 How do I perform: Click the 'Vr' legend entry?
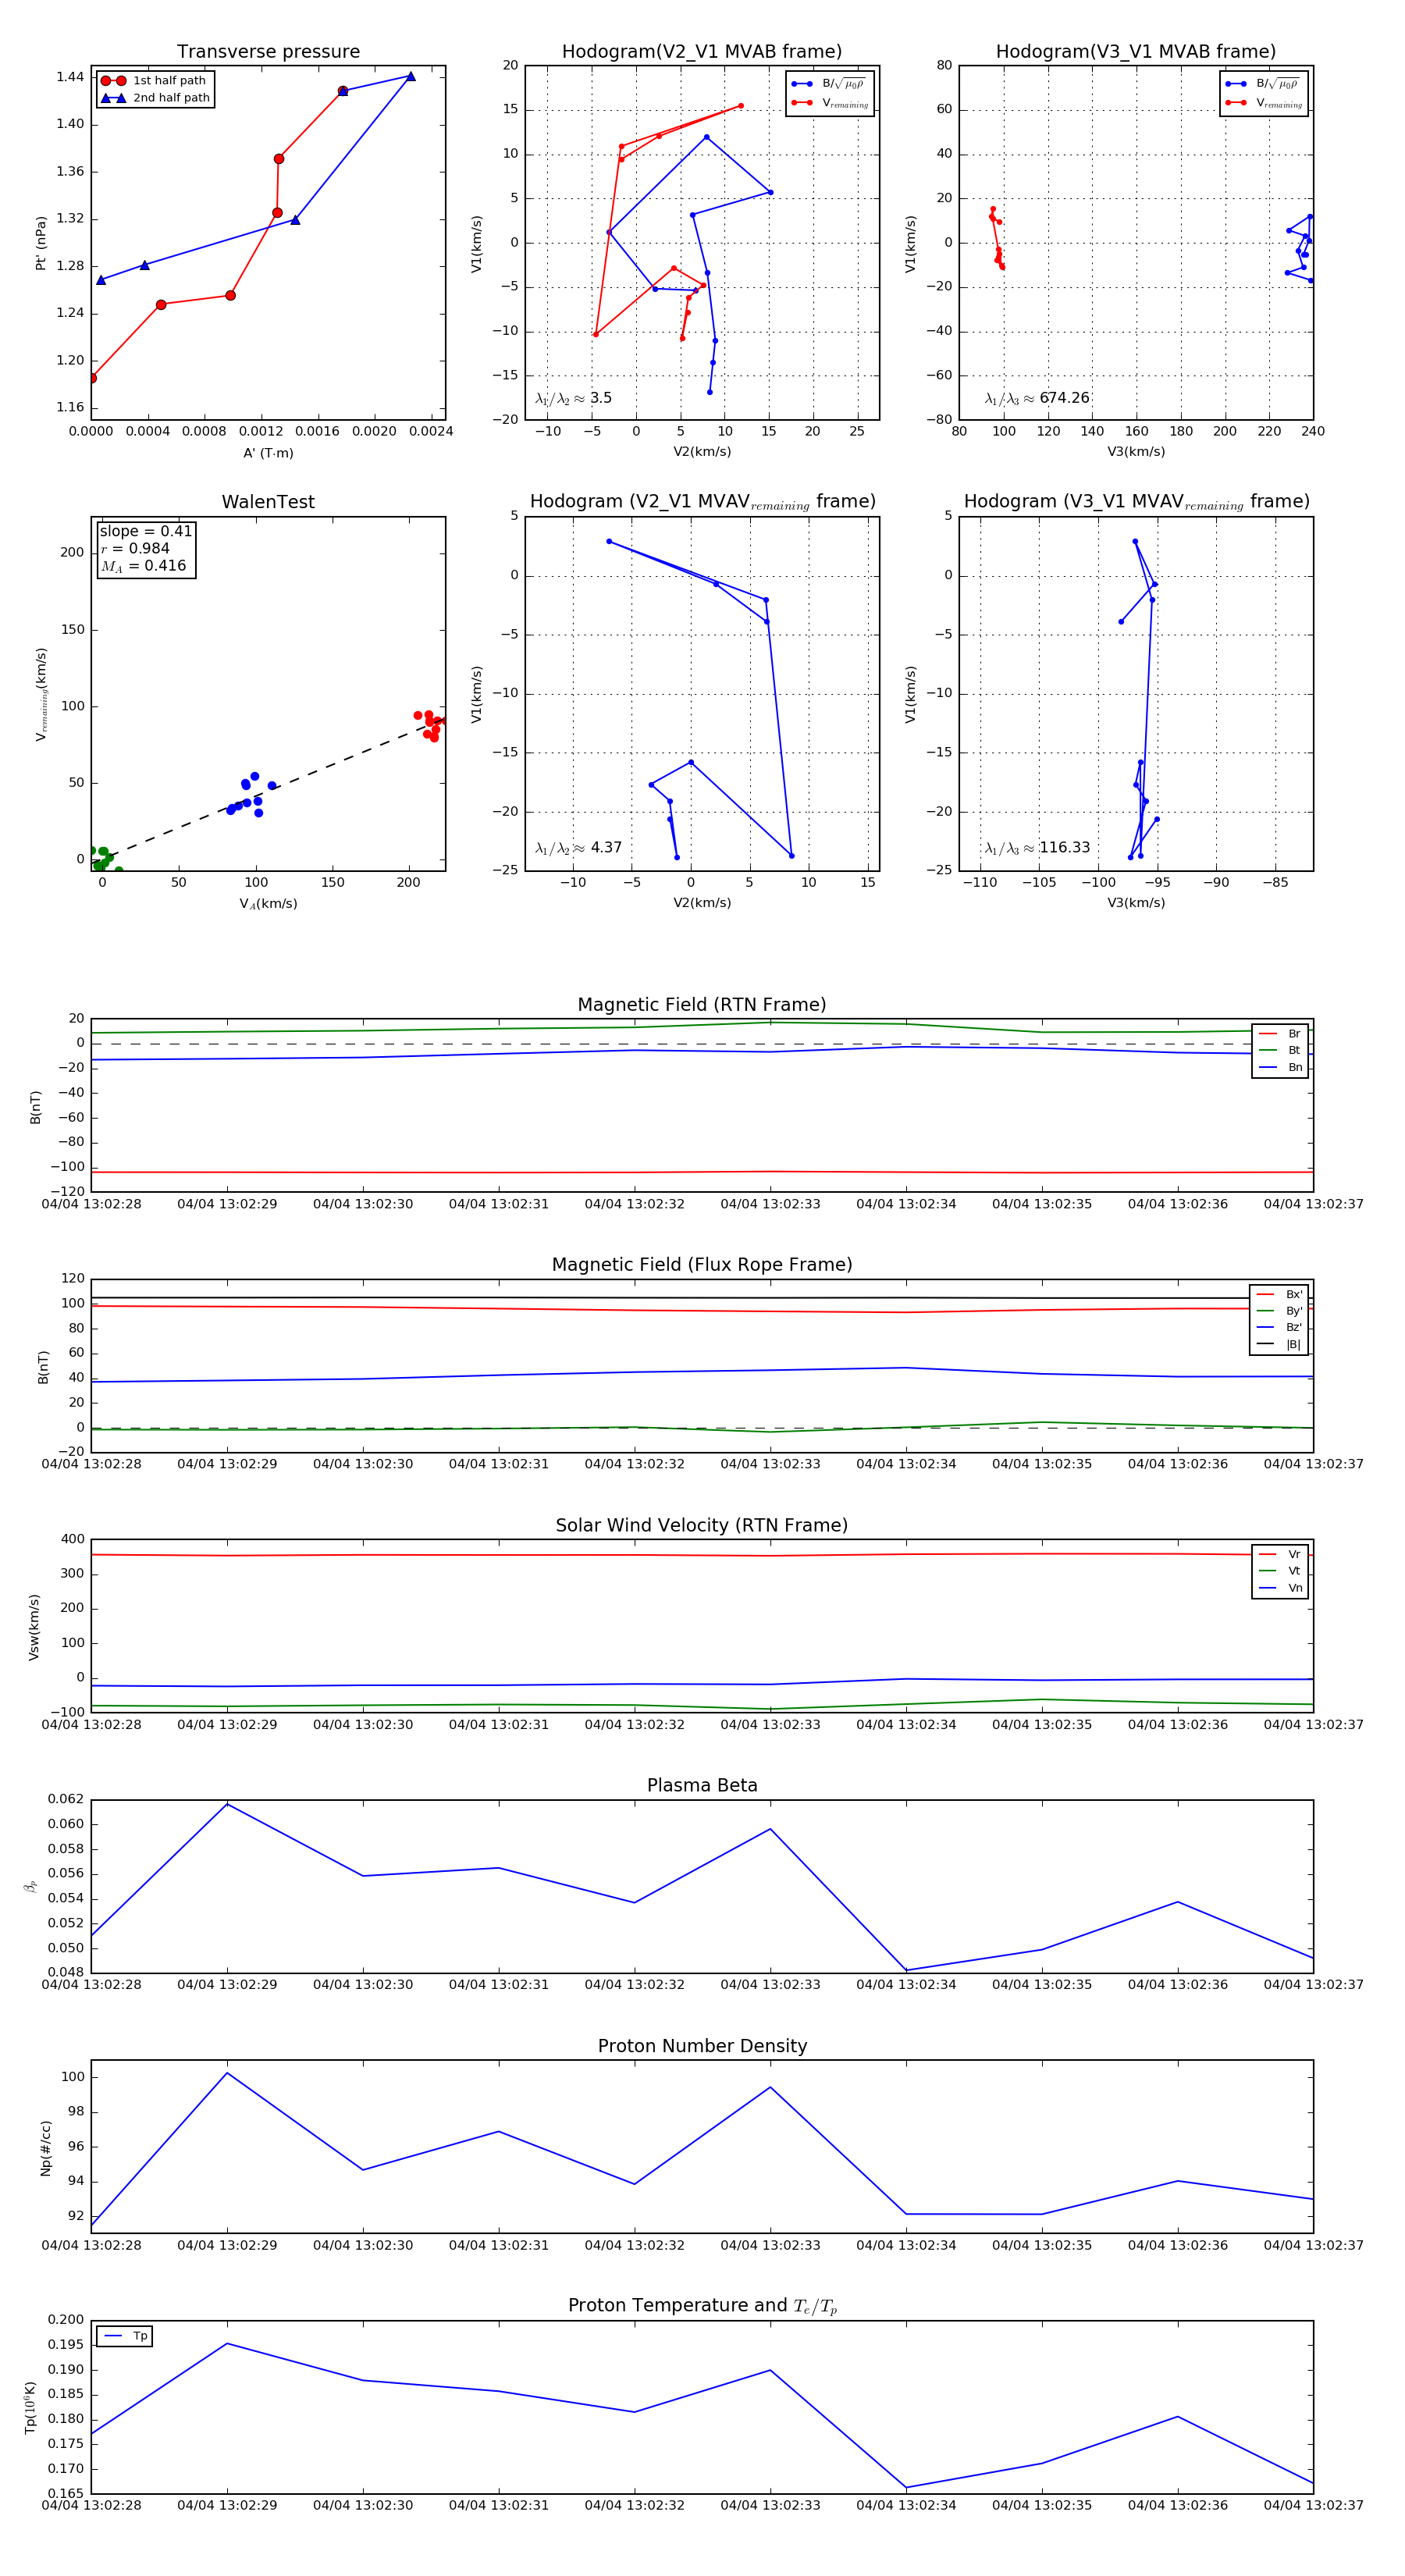point(1280,1555)
